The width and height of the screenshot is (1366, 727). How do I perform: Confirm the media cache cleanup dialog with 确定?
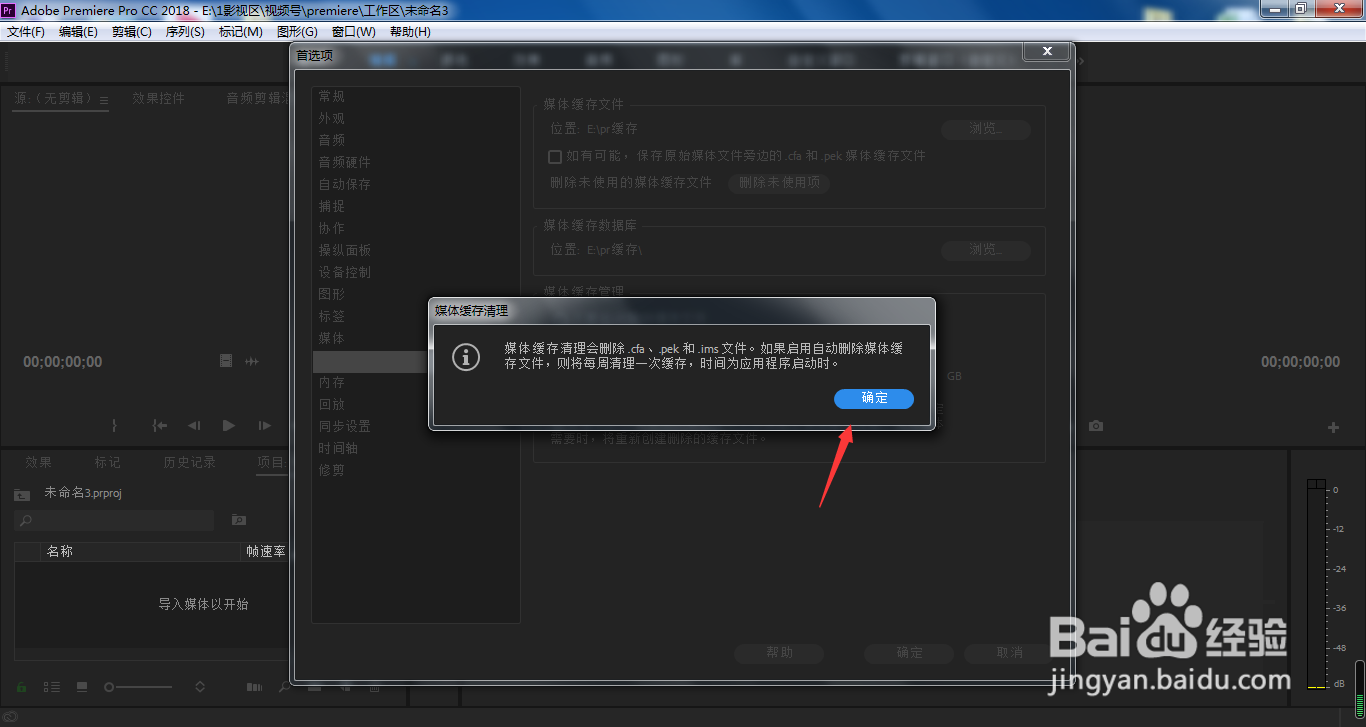coord(874,398)
